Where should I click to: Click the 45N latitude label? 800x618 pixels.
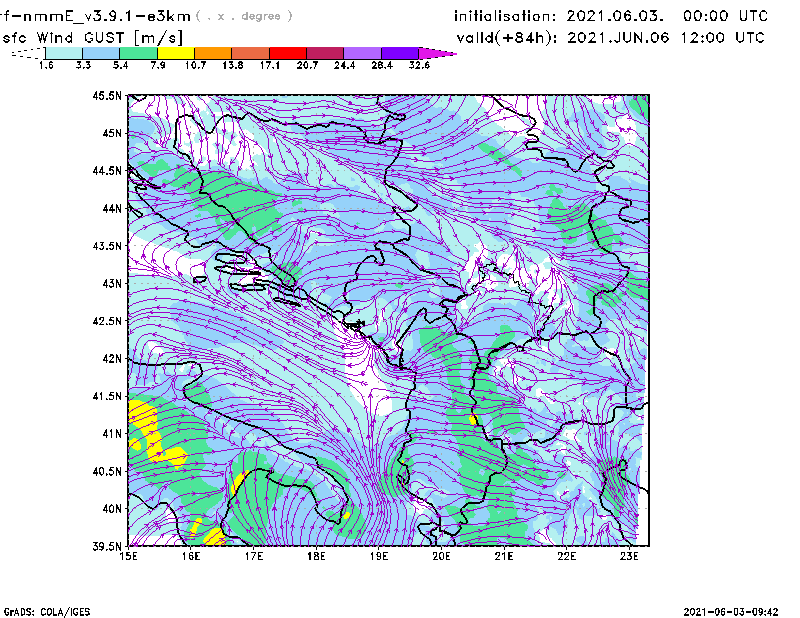point(112,133)
